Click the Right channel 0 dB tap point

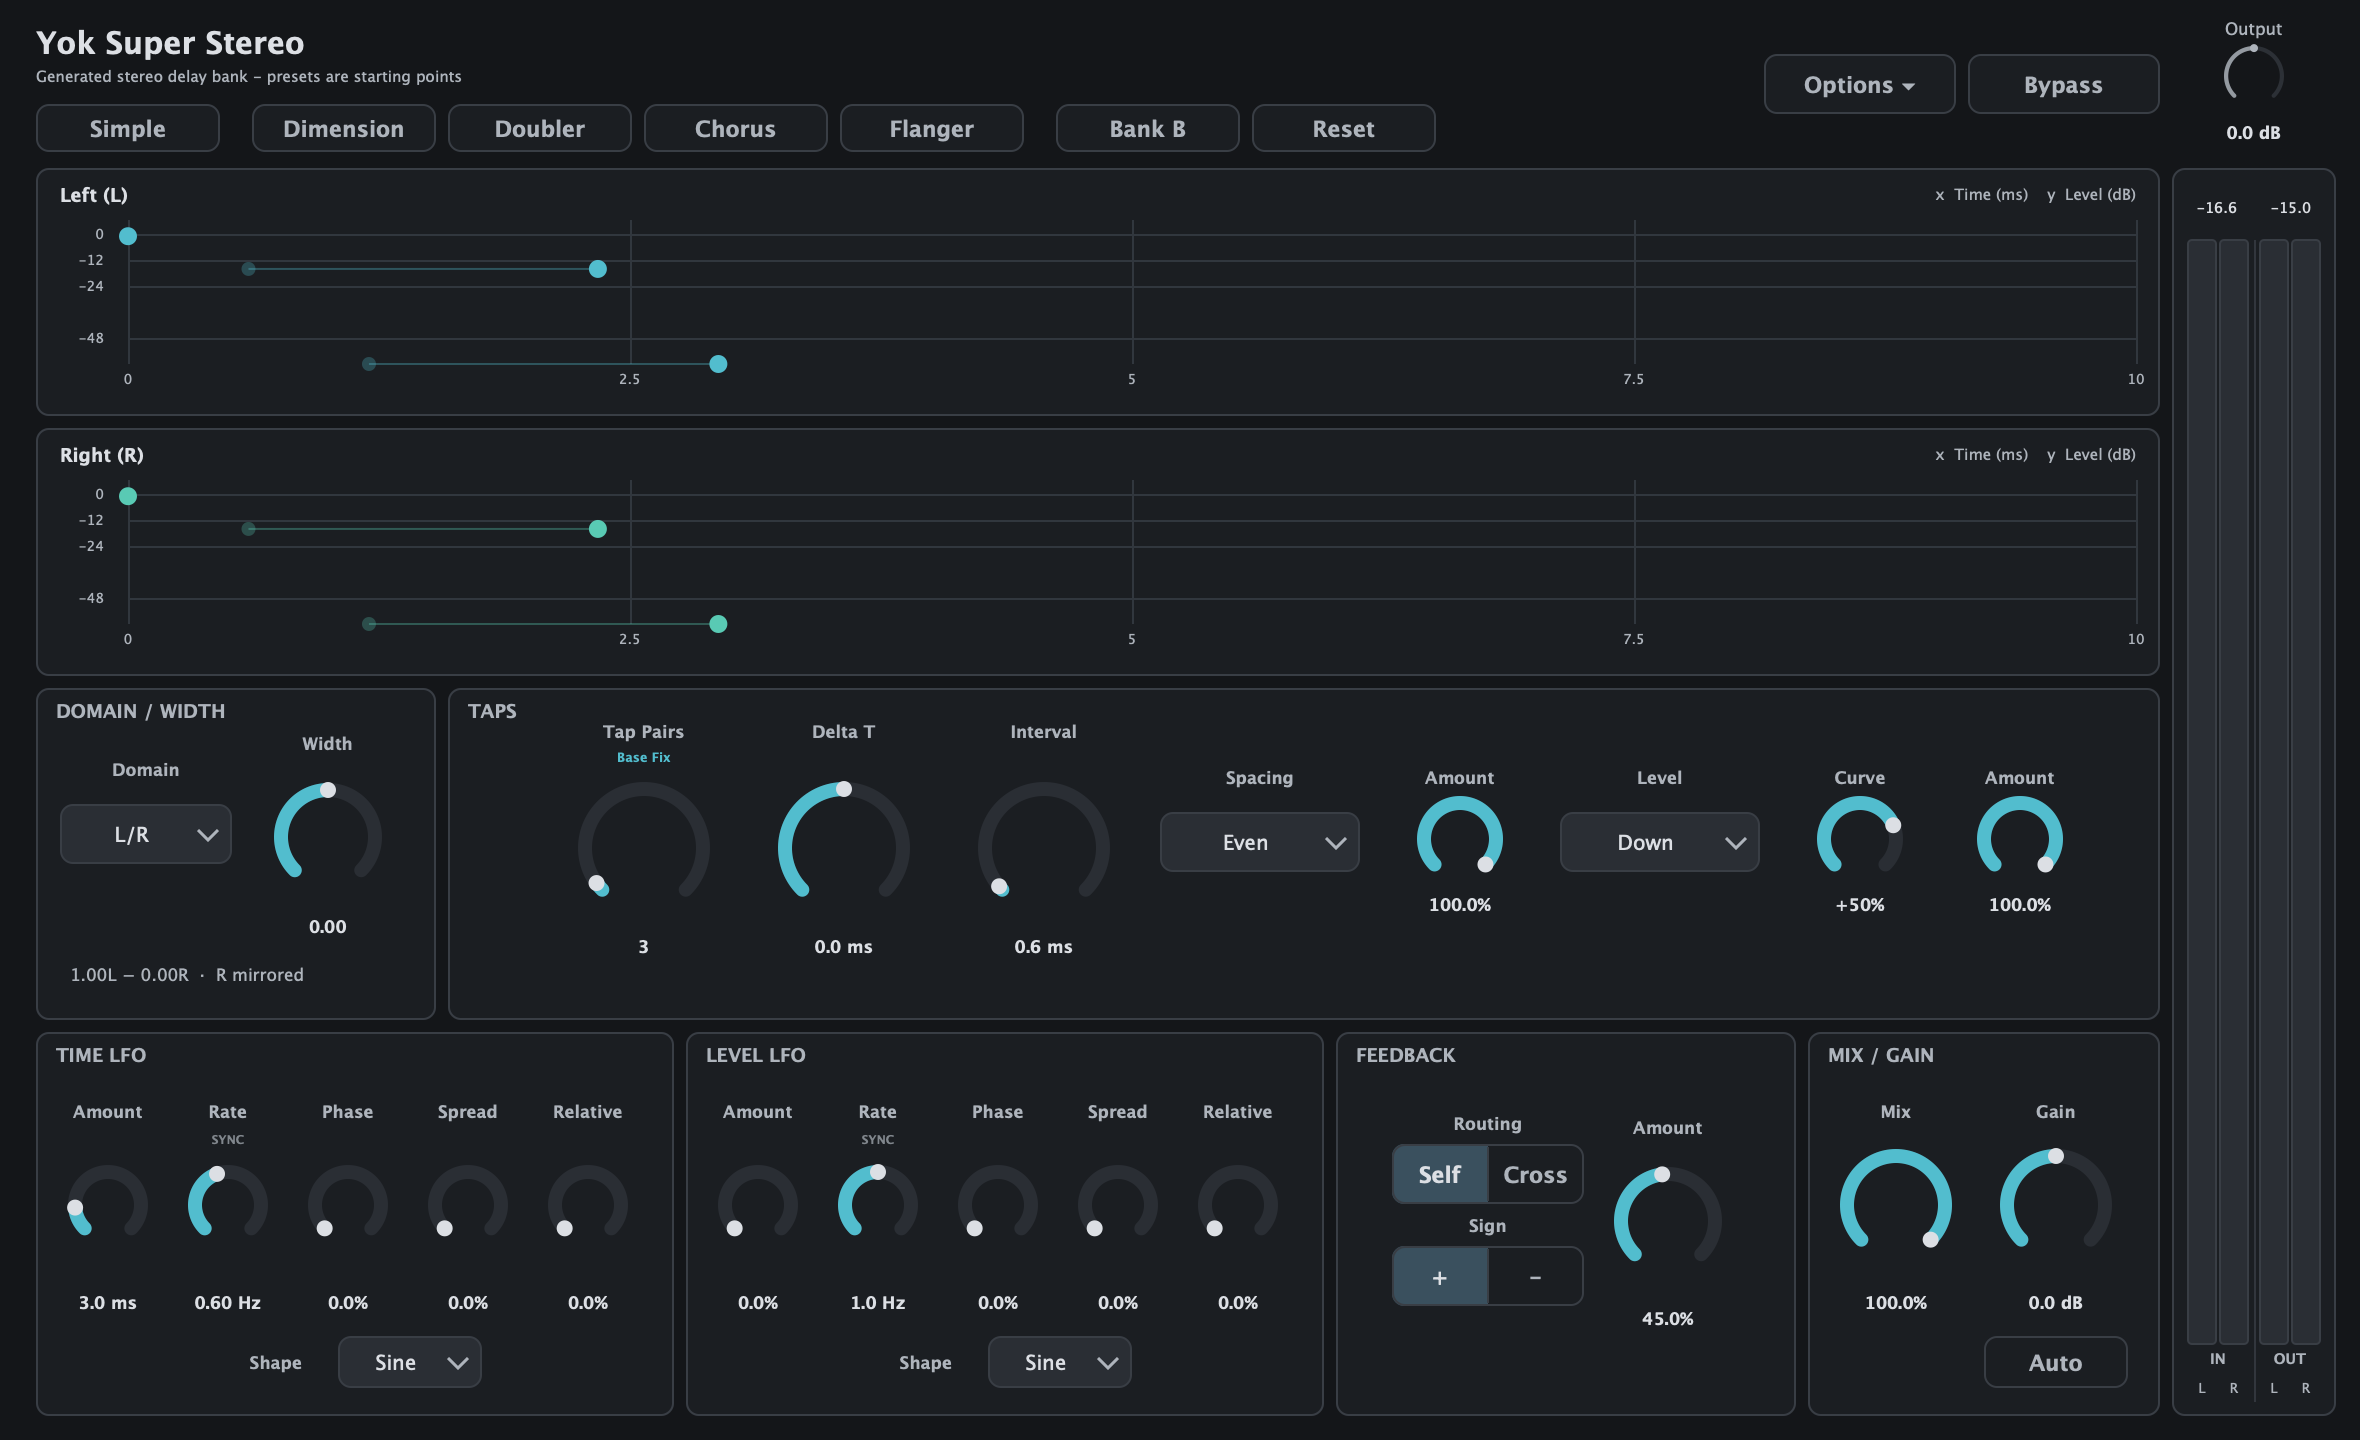tap(128, 496)
